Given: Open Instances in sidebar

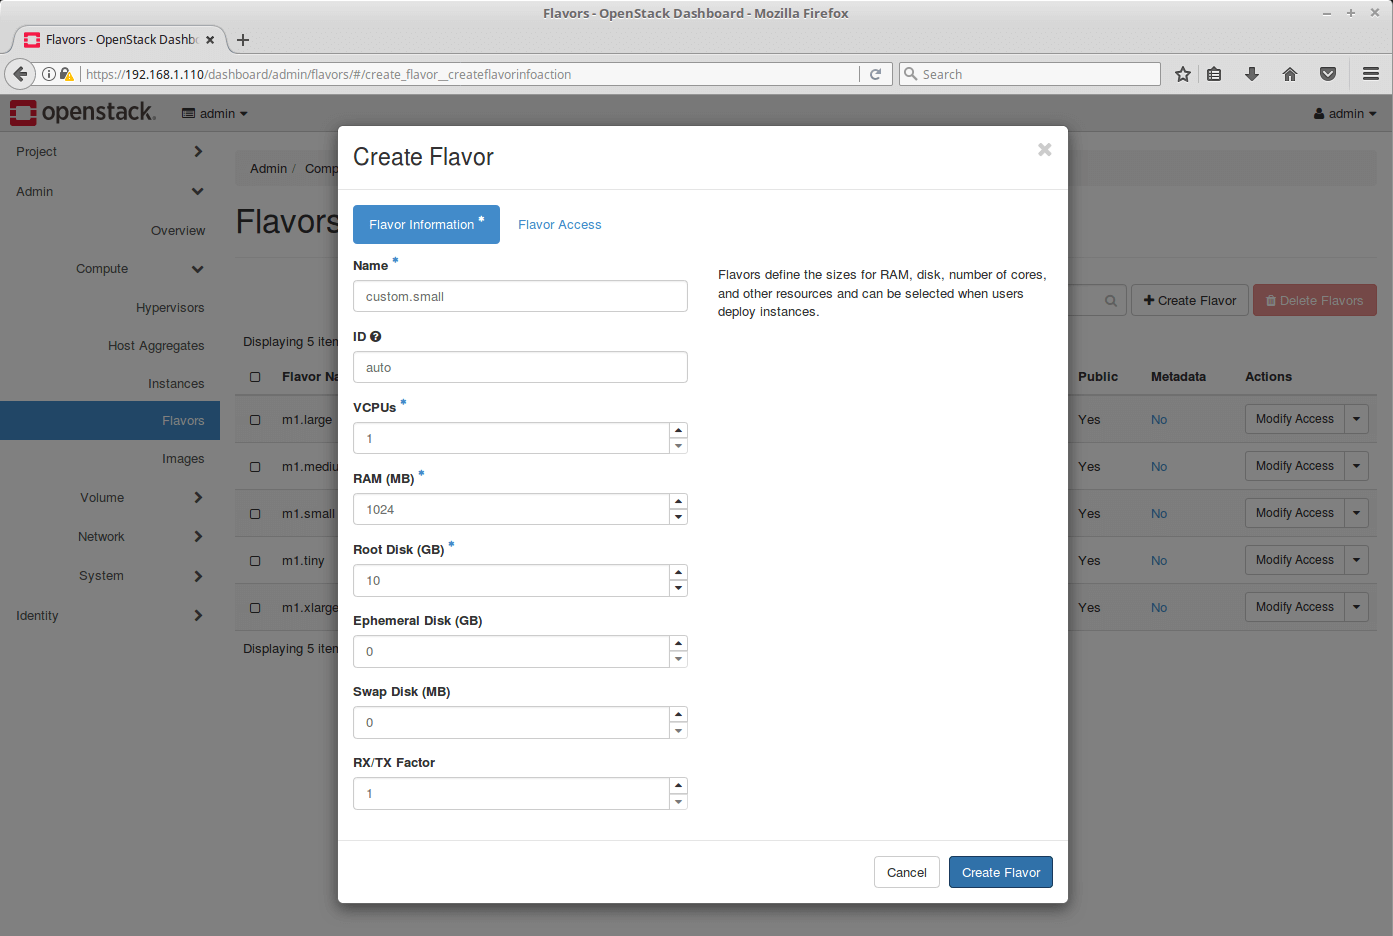Looking at the screenshot, I should coord(176,384).
